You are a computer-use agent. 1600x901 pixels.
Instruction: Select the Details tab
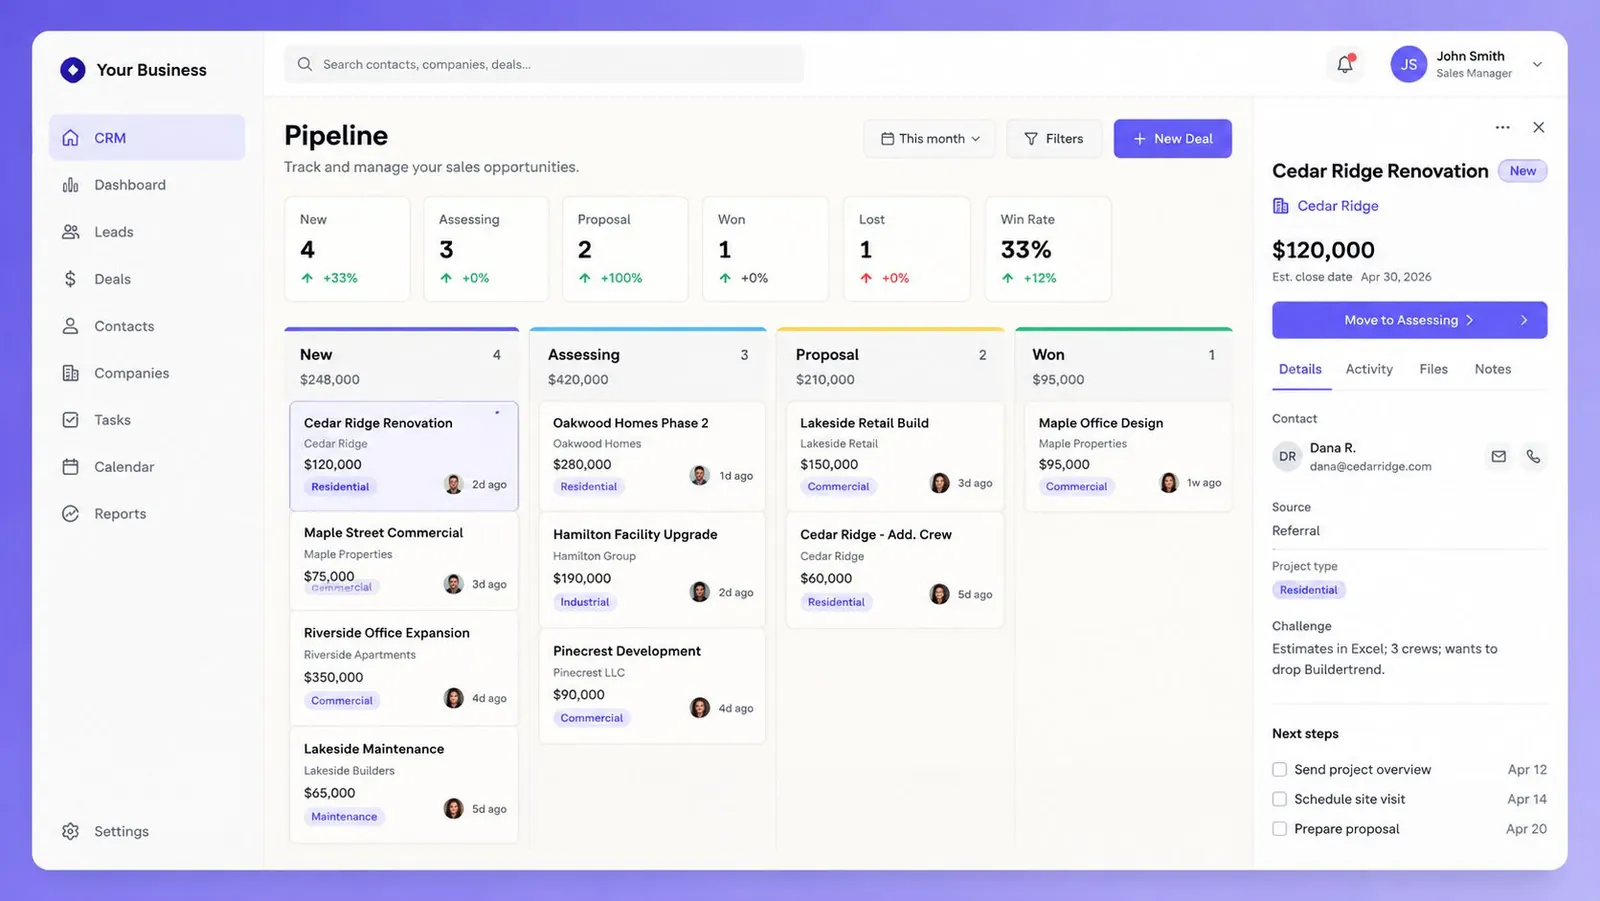point(1300,369)
